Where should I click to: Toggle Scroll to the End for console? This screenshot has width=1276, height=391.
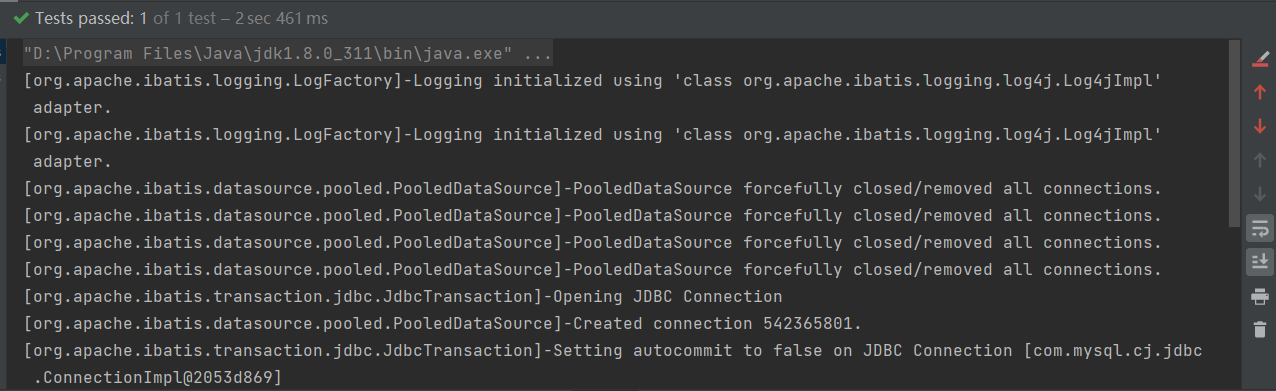(1259, 262)
